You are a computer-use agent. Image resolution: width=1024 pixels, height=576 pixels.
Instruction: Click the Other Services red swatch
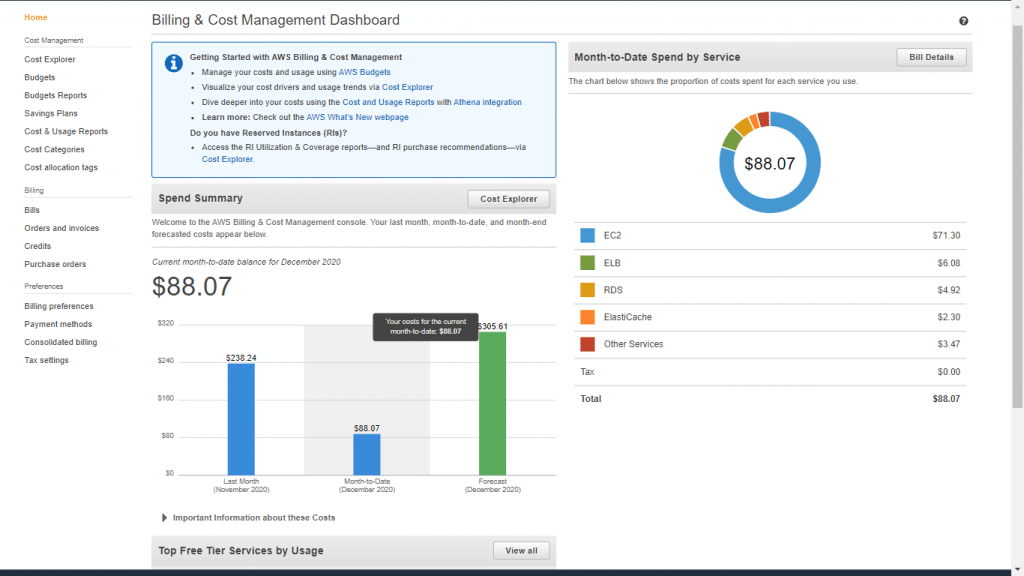(588, 344)
